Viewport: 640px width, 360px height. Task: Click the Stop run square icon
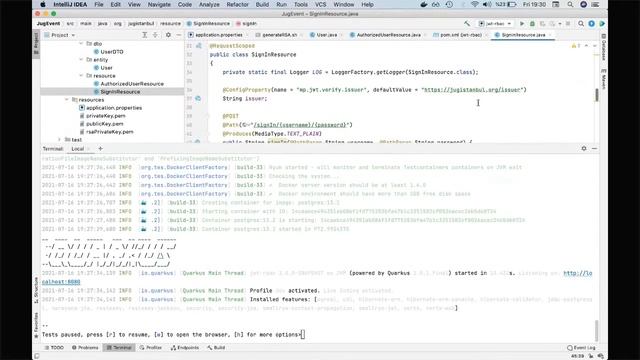[x=568, y=24]
